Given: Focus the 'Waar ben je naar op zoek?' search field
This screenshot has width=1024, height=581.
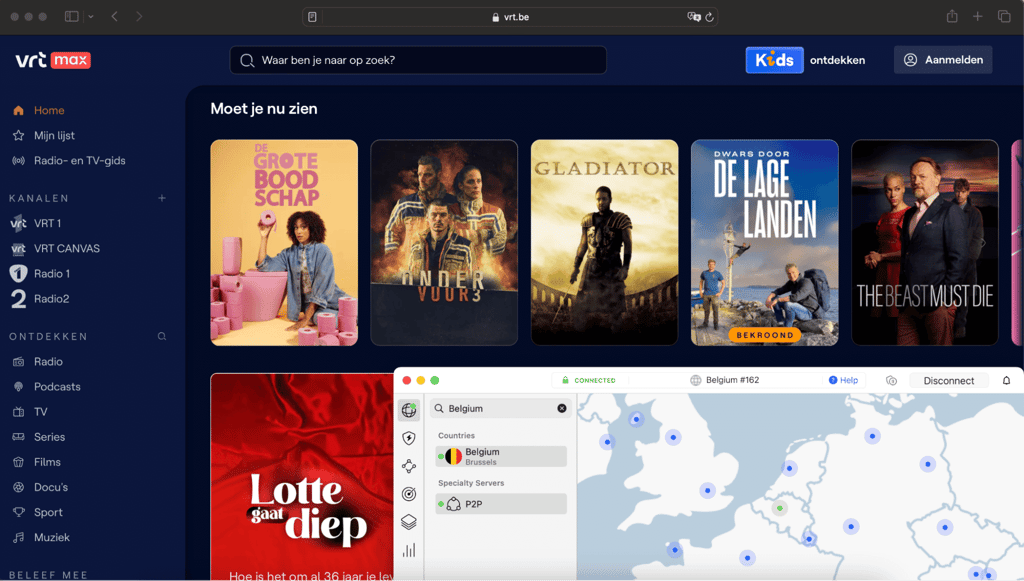Looking at the screenshot, I should tap(418, 60).
